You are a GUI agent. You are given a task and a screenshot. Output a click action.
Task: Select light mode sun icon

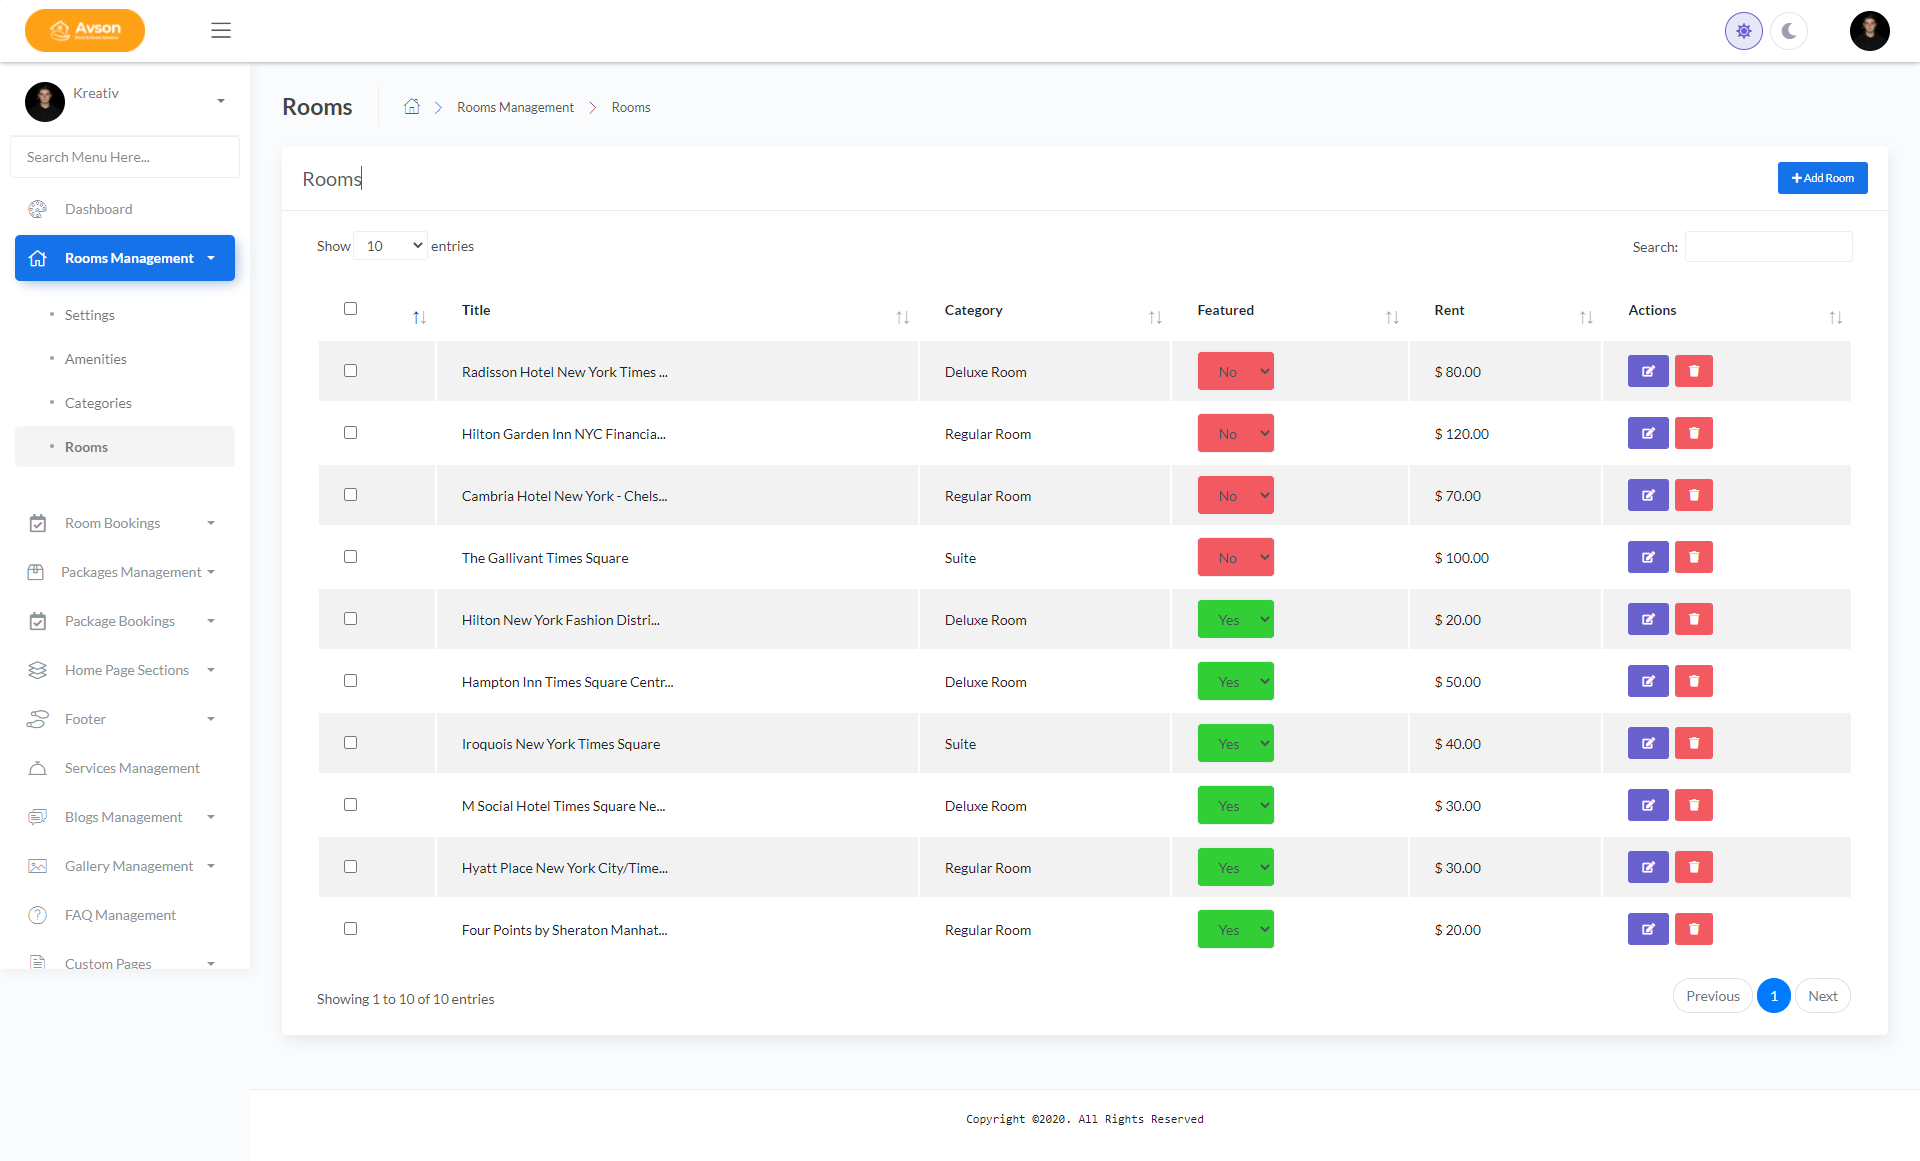click(1743, 31)
